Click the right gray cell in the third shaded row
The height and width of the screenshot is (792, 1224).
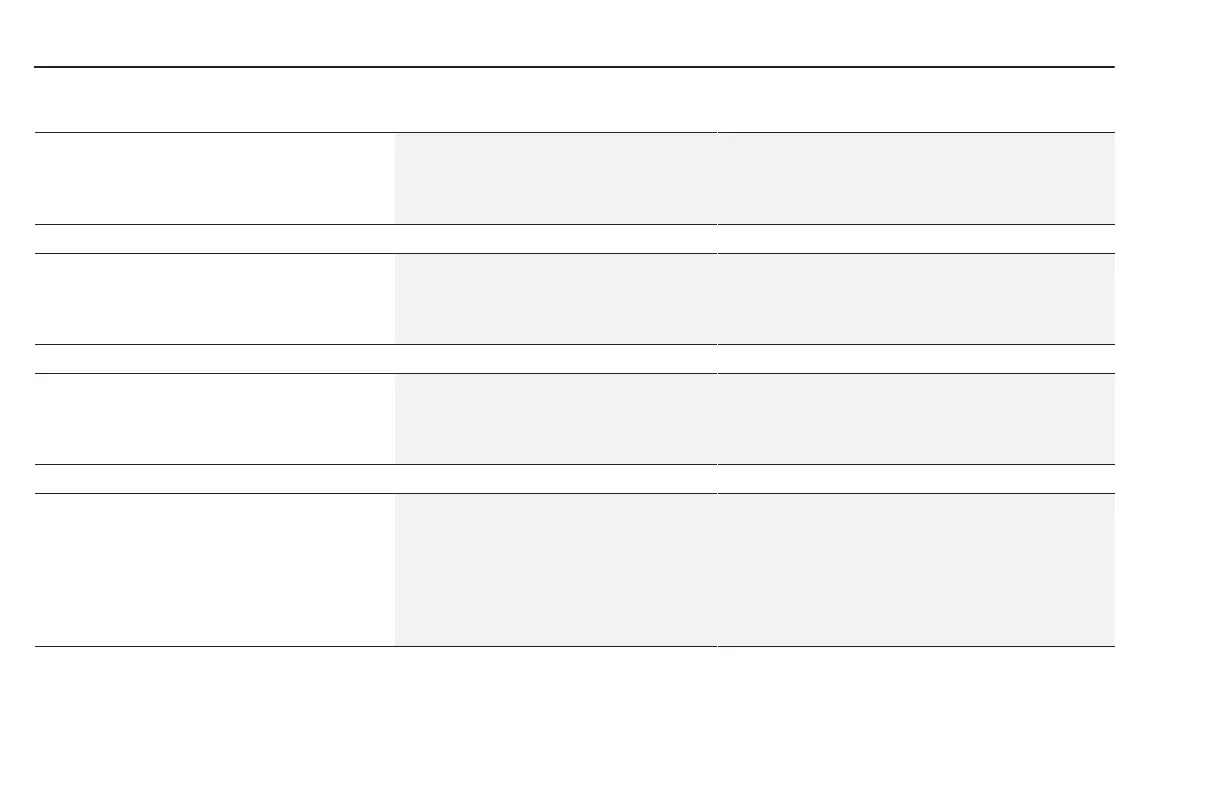(x=915, y=418)
